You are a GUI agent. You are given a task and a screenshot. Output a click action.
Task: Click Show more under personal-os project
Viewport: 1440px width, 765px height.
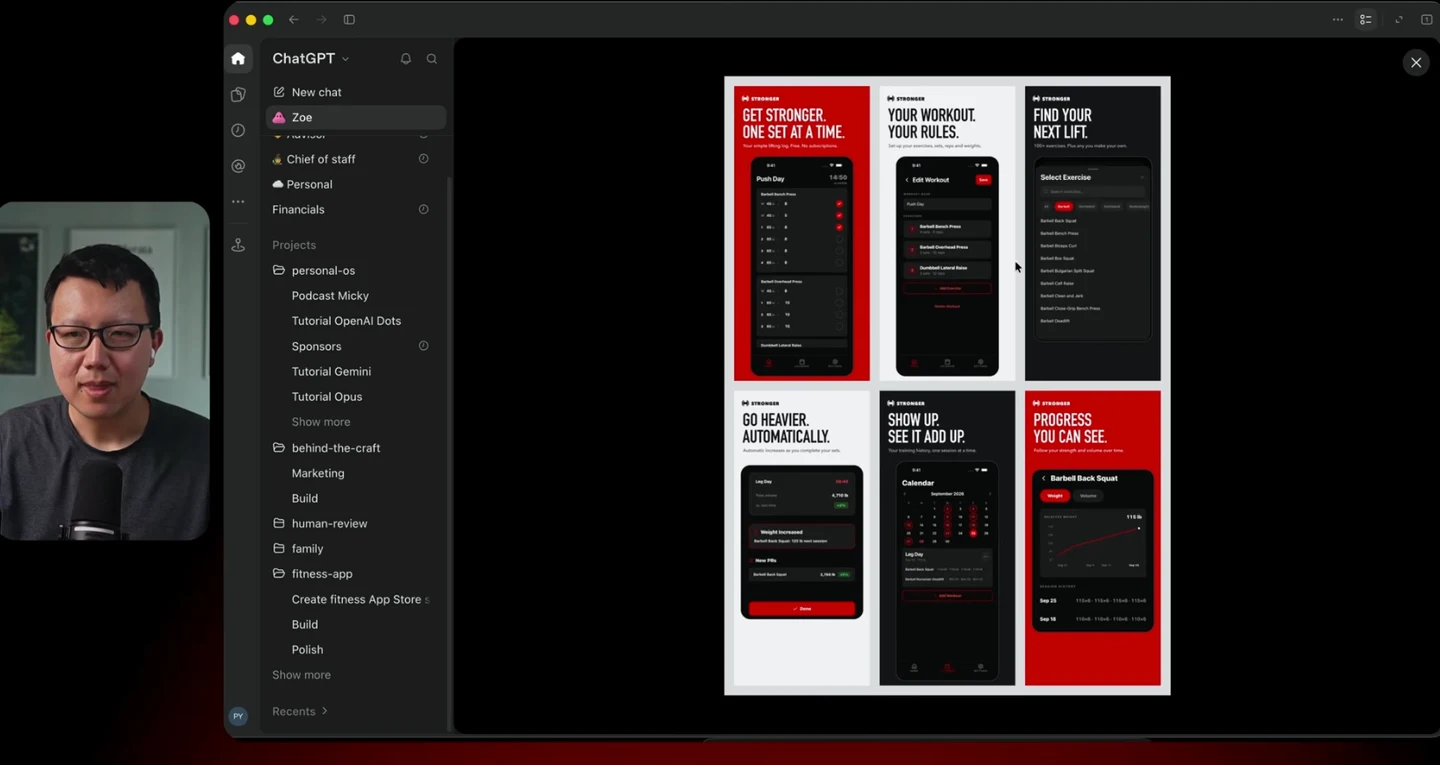(321, 422)
